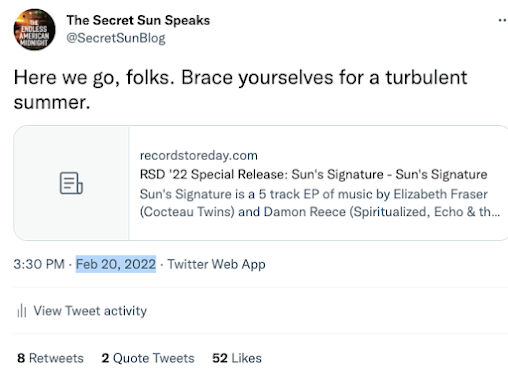Click the Twitter Web App source link
Viewport: 508px width, 374px height.
click(216, 264)
